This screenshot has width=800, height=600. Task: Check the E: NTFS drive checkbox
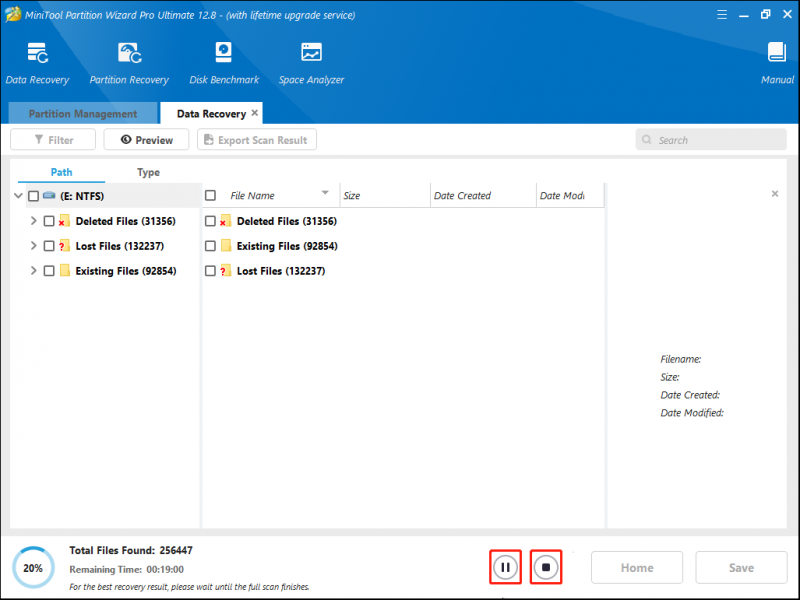point(33,196)
